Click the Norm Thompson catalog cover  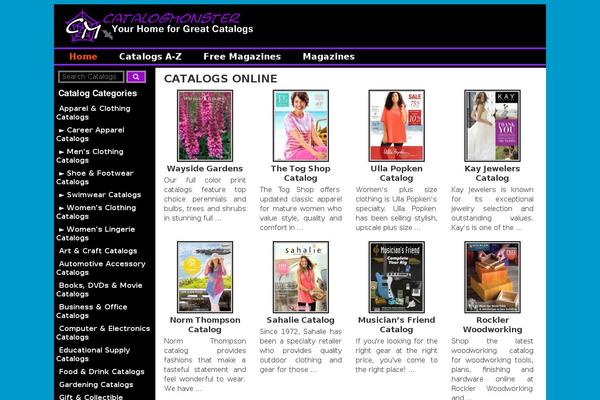[205, 277]
